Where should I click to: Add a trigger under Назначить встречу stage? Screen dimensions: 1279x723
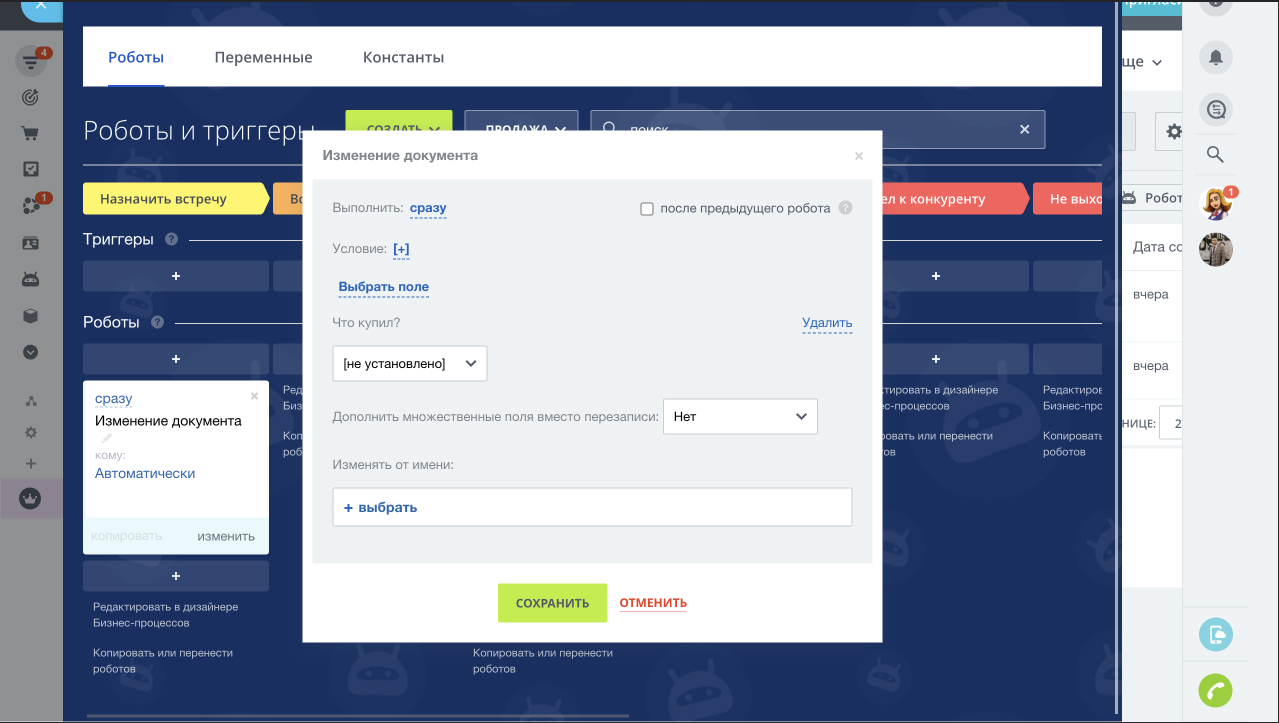click(x=176, y=276)
